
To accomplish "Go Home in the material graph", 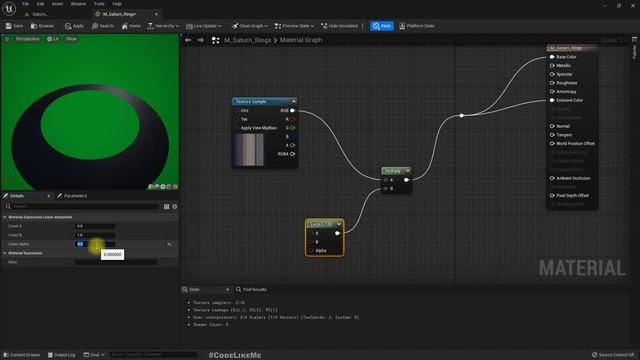I will [x=131, y=26].
